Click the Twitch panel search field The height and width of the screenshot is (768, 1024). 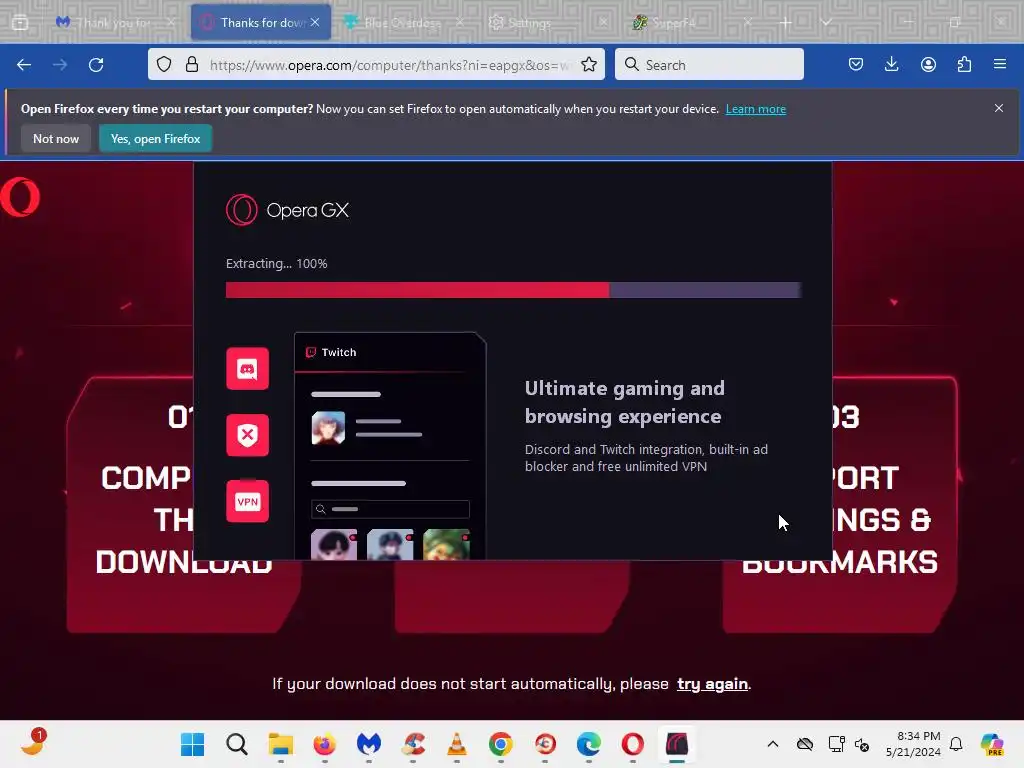pyautogui.click(x=391, y=509)
